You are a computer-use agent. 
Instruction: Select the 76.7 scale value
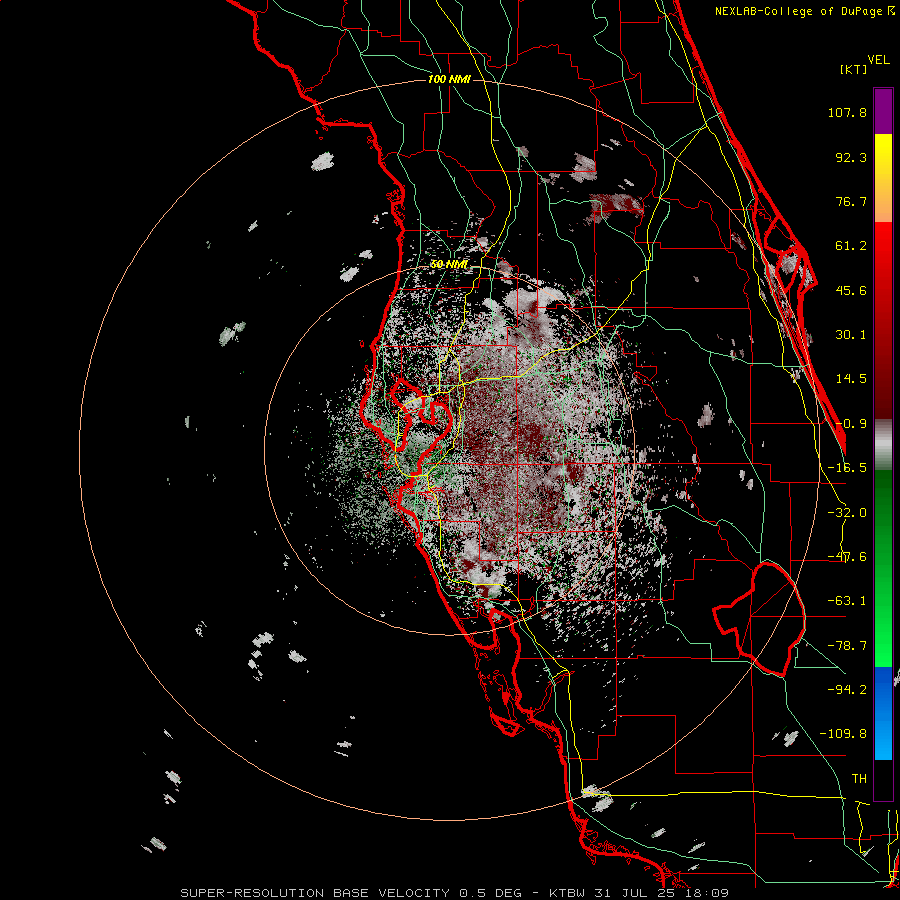[x=851, y=201]
